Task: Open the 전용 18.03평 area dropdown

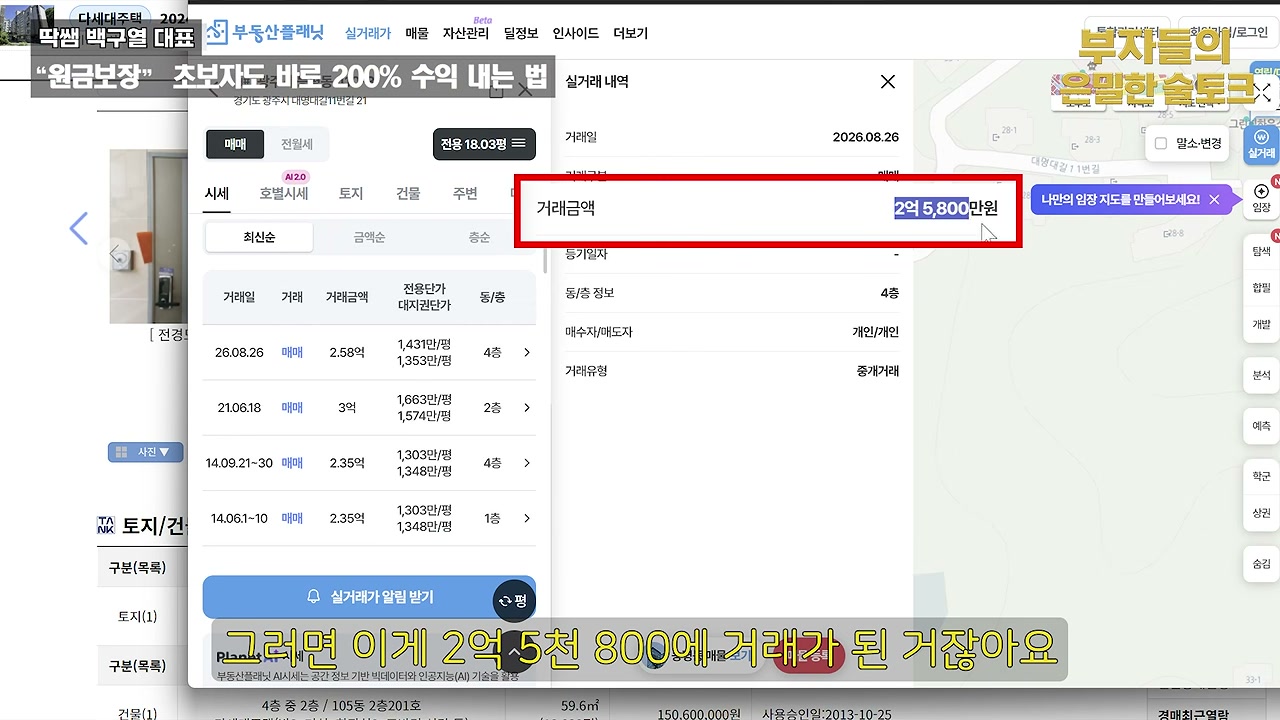Action: point(484,144)
